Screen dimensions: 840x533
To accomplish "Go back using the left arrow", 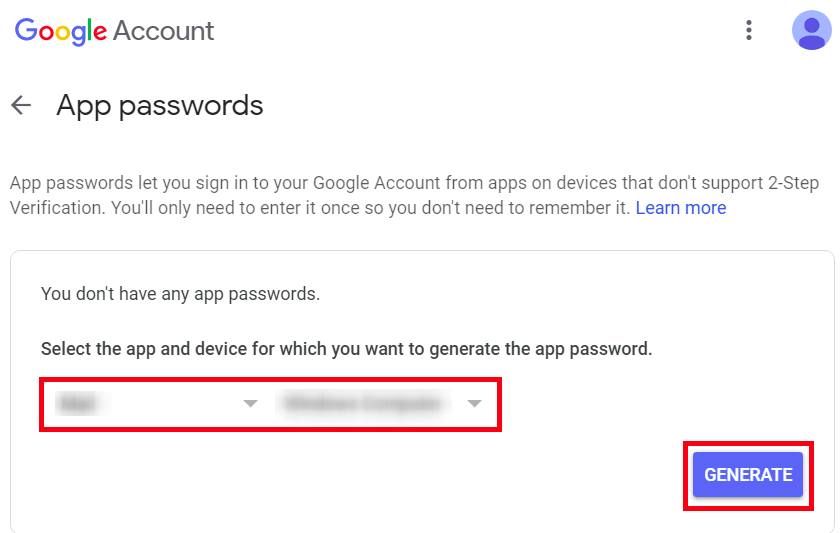I will pos(21,105).
